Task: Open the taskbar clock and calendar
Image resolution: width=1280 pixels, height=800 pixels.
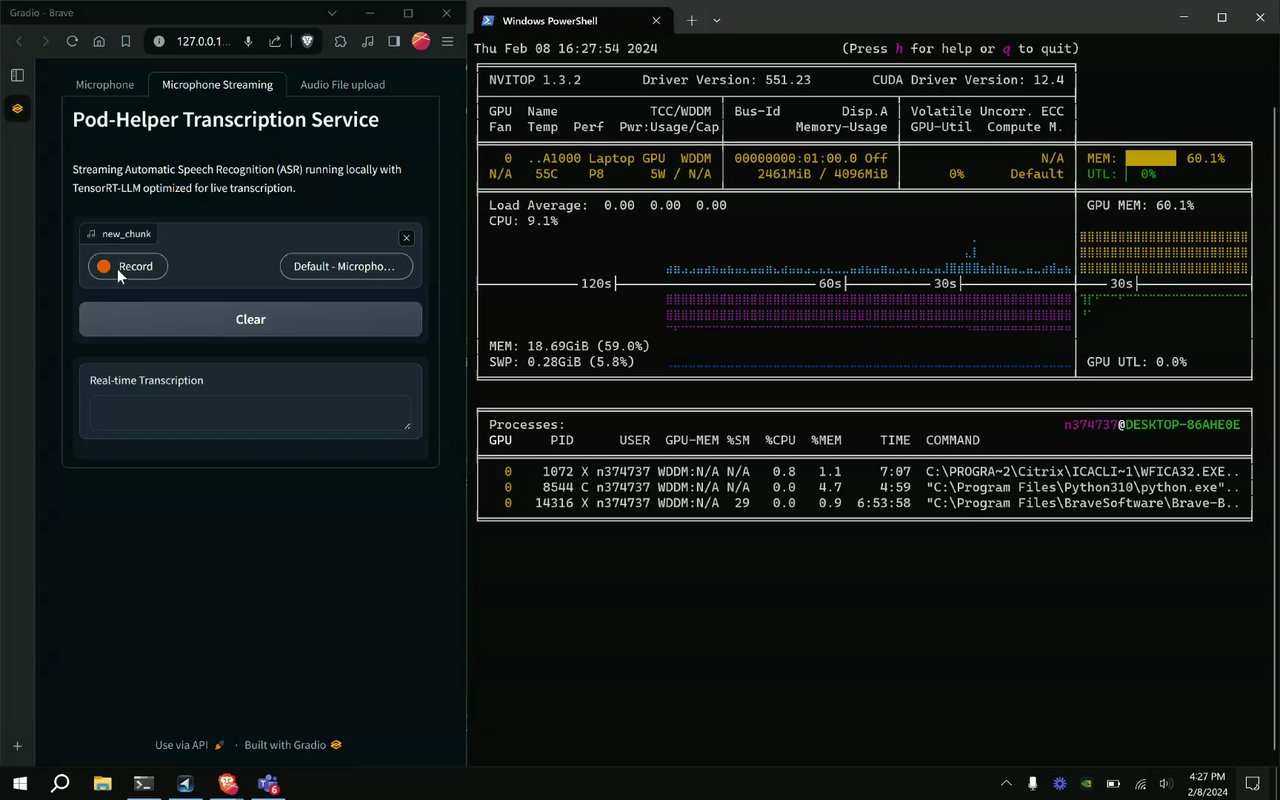Action: pos(1207,784)
